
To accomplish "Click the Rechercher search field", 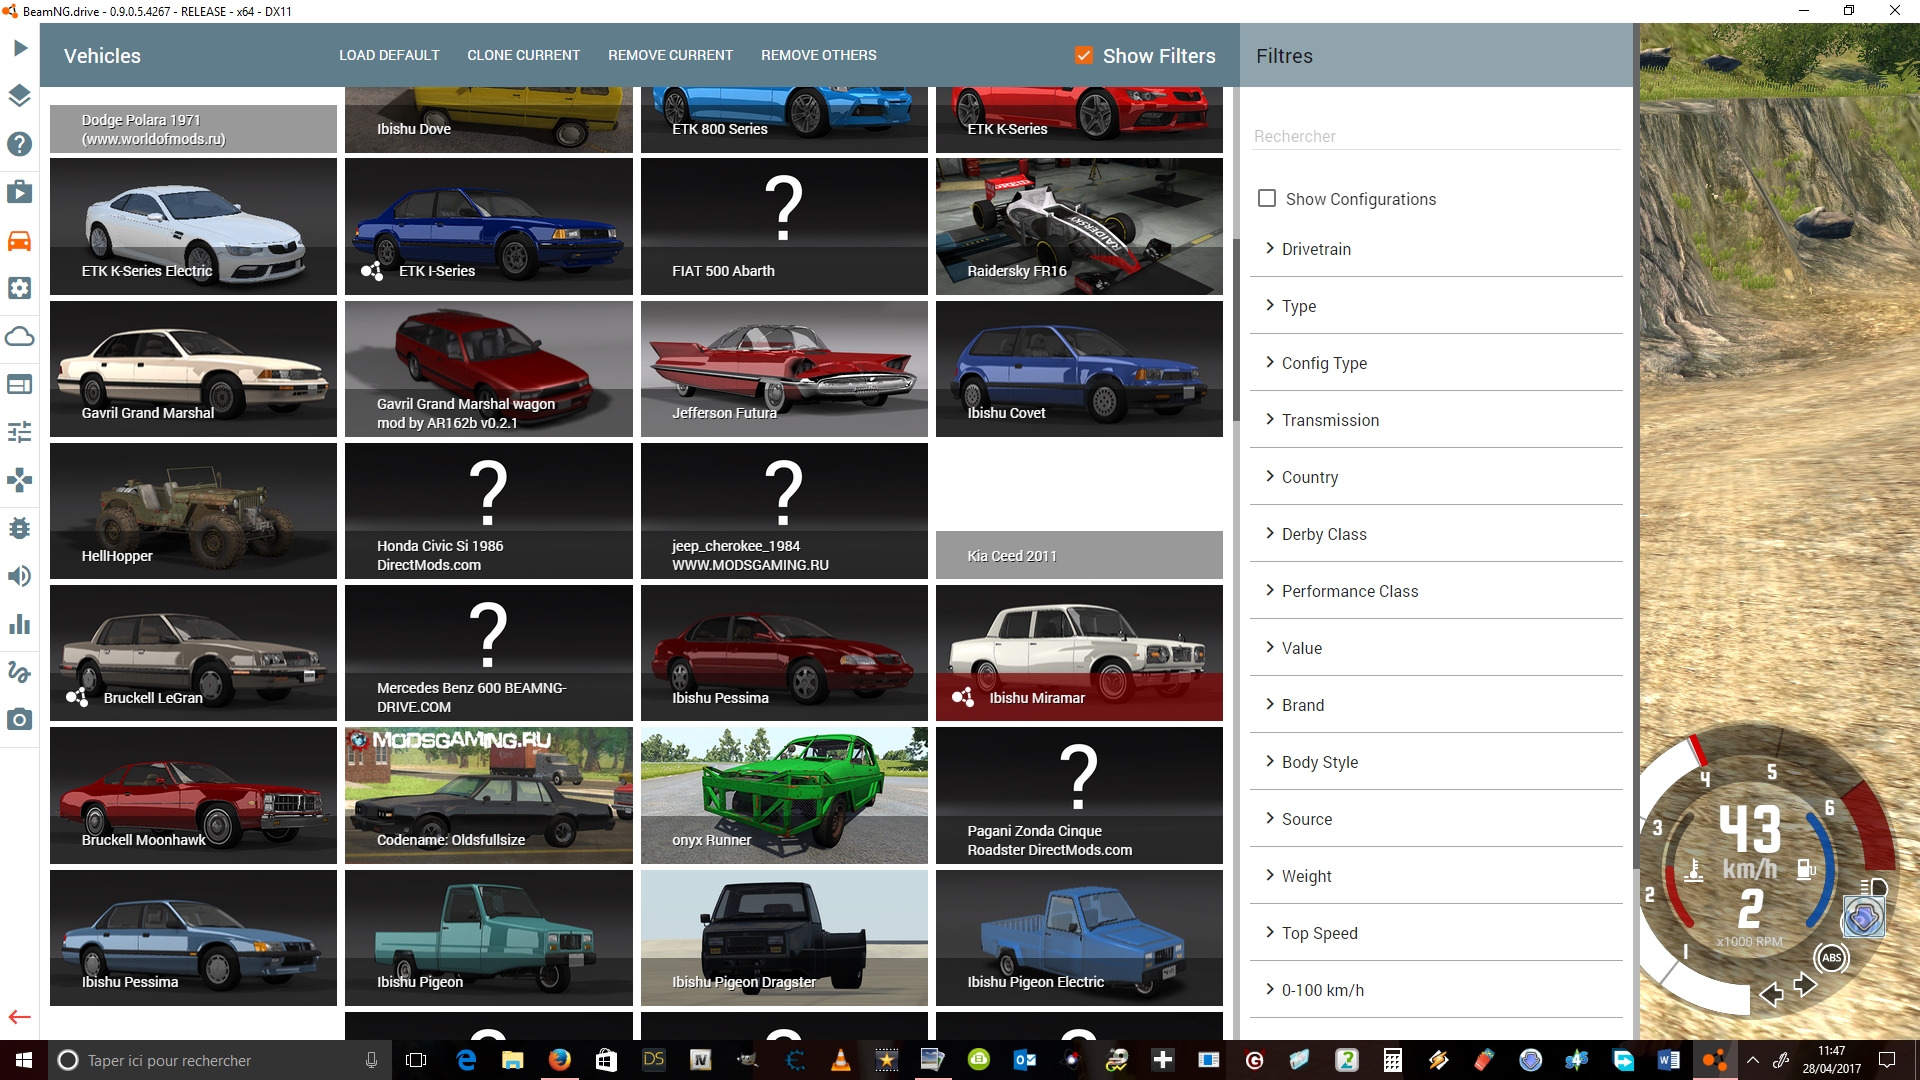I will 1436,136.
